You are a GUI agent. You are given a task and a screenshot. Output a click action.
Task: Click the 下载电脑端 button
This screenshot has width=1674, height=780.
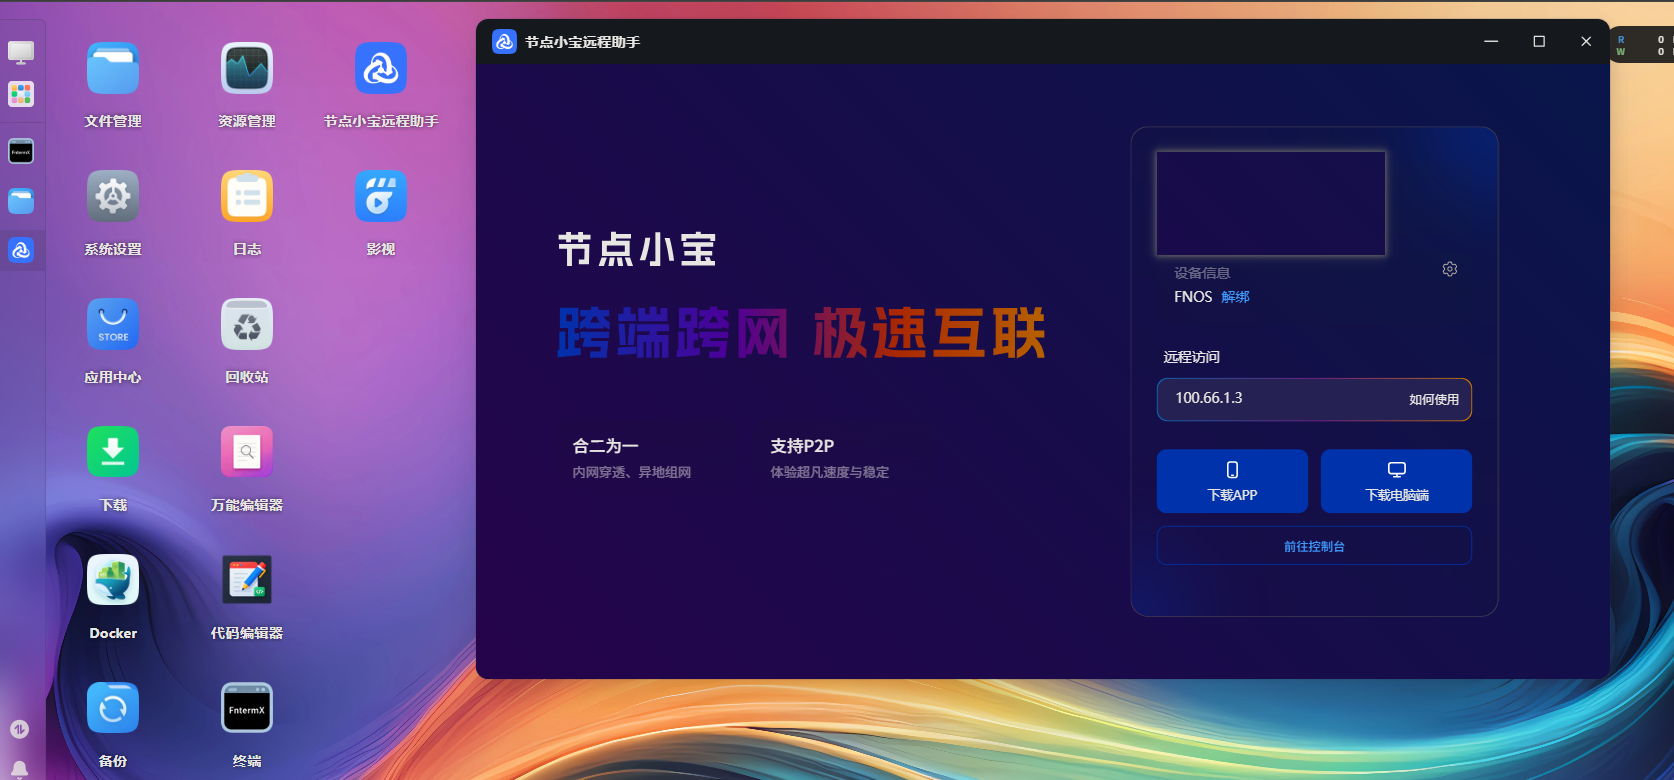1396,481
